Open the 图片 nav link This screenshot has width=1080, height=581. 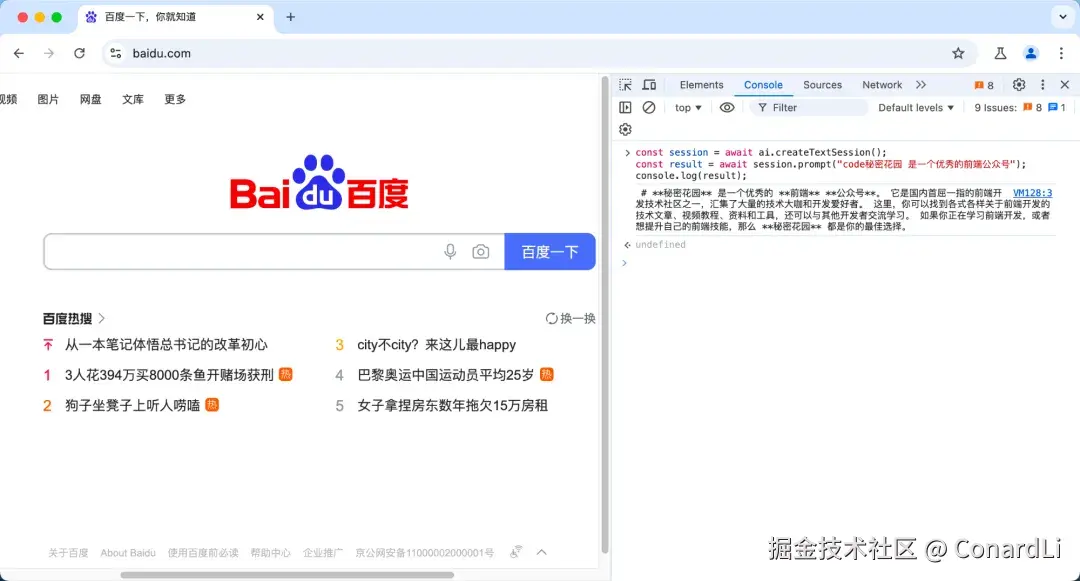(48, 99)
